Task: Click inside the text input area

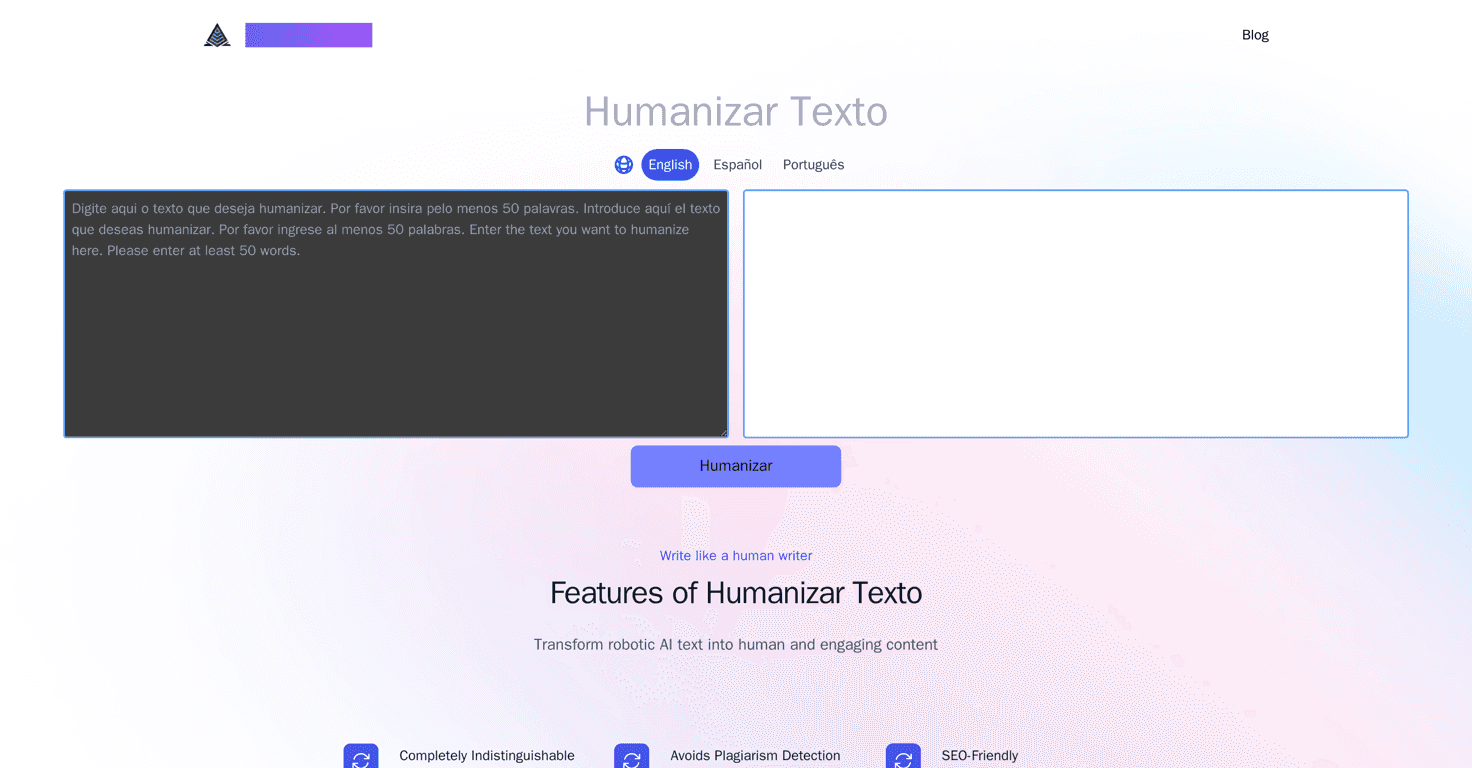Action: (395, 313)
